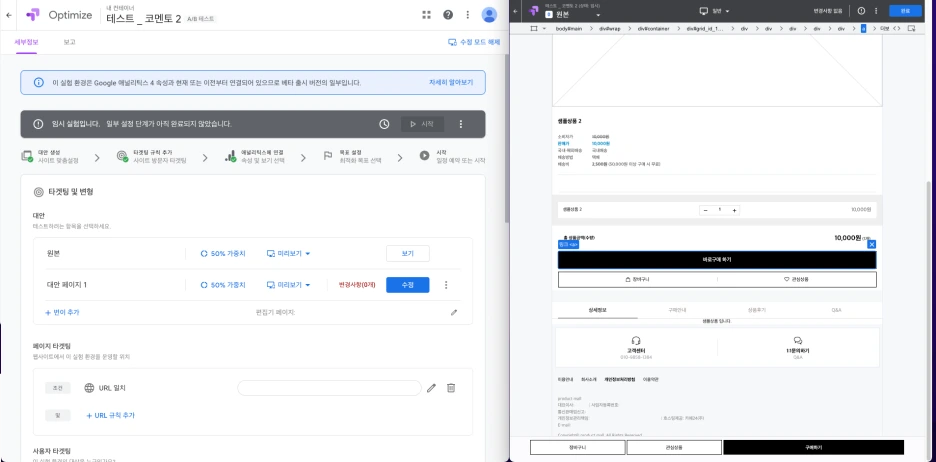Switch to 상품후기 product tab
Screen dimensions: 936x462
(x=757, y=310)
